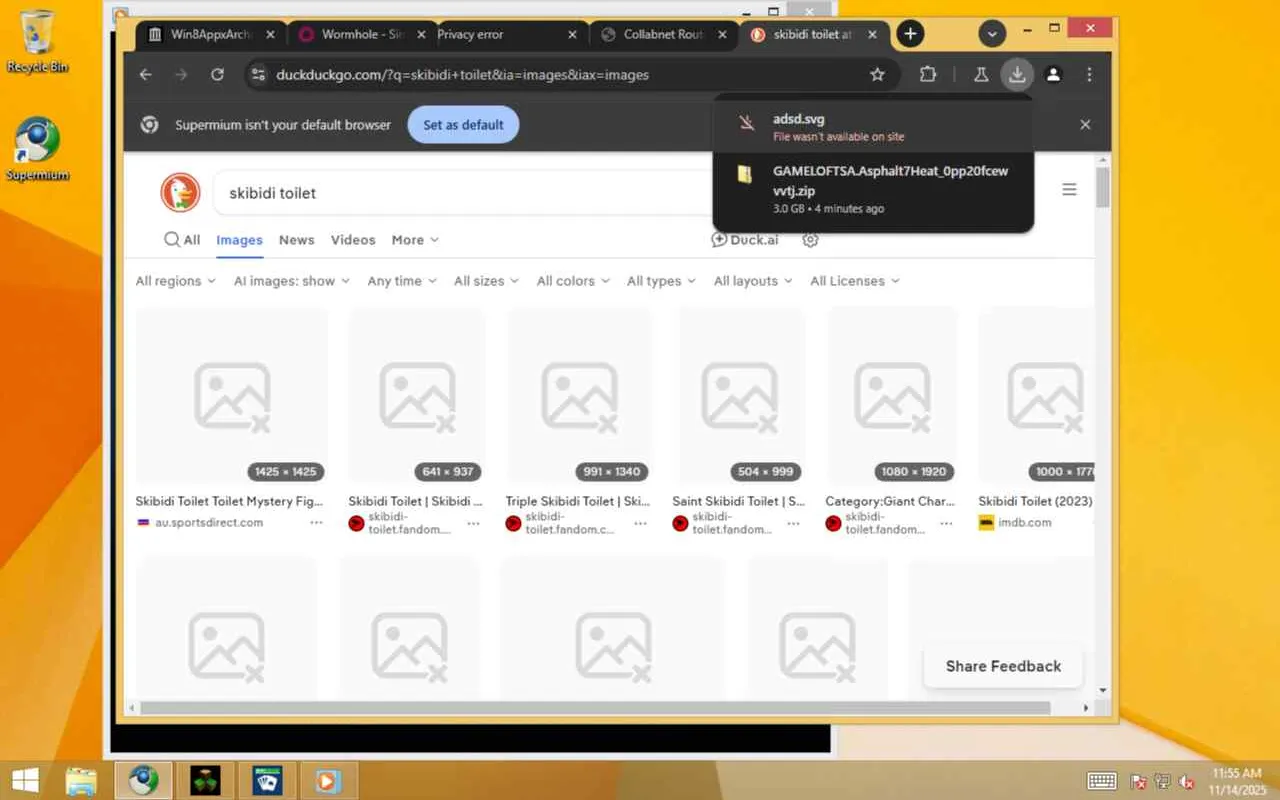View site information icon in address bar
1280x800 pixels.
[258, 75]
